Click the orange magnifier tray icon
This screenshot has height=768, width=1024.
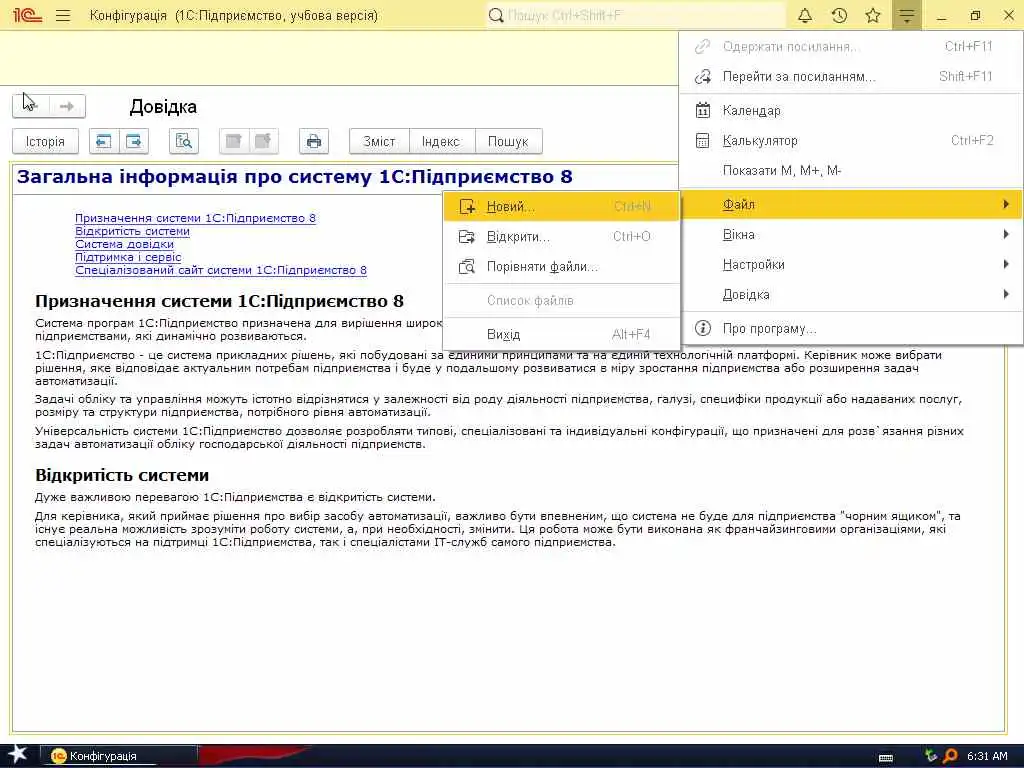(950, 756)
